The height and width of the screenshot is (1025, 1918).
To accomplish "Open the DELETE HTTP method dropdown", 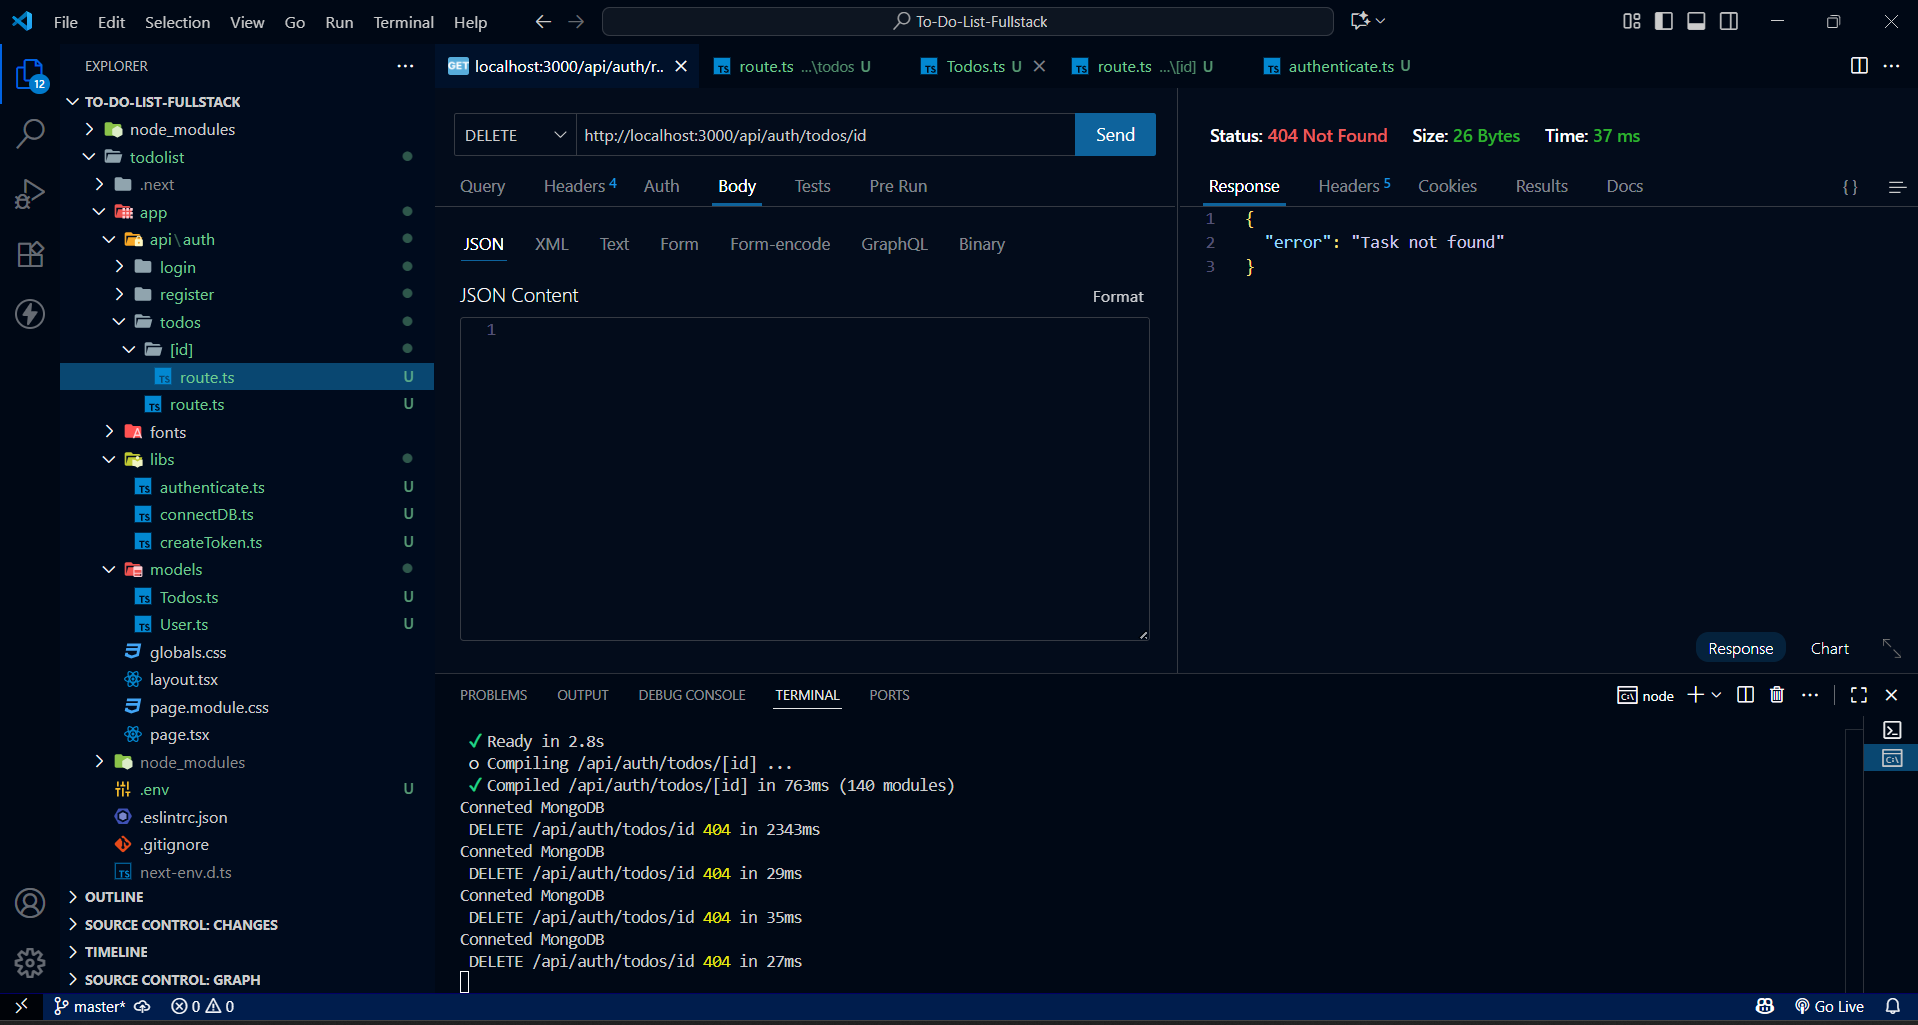I will (x=515, y=135).
